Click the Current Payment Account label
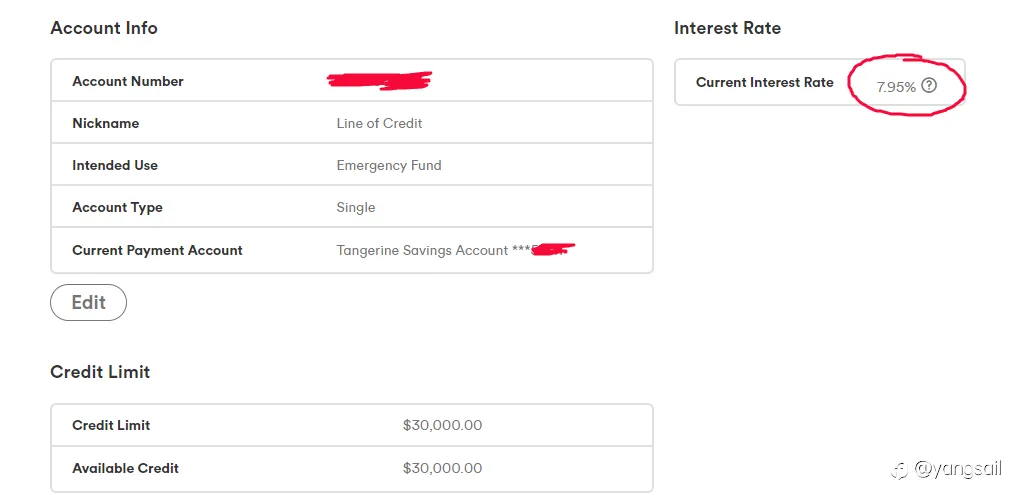The height and width of the screenshot is (503, 1013). pos(158,251)
